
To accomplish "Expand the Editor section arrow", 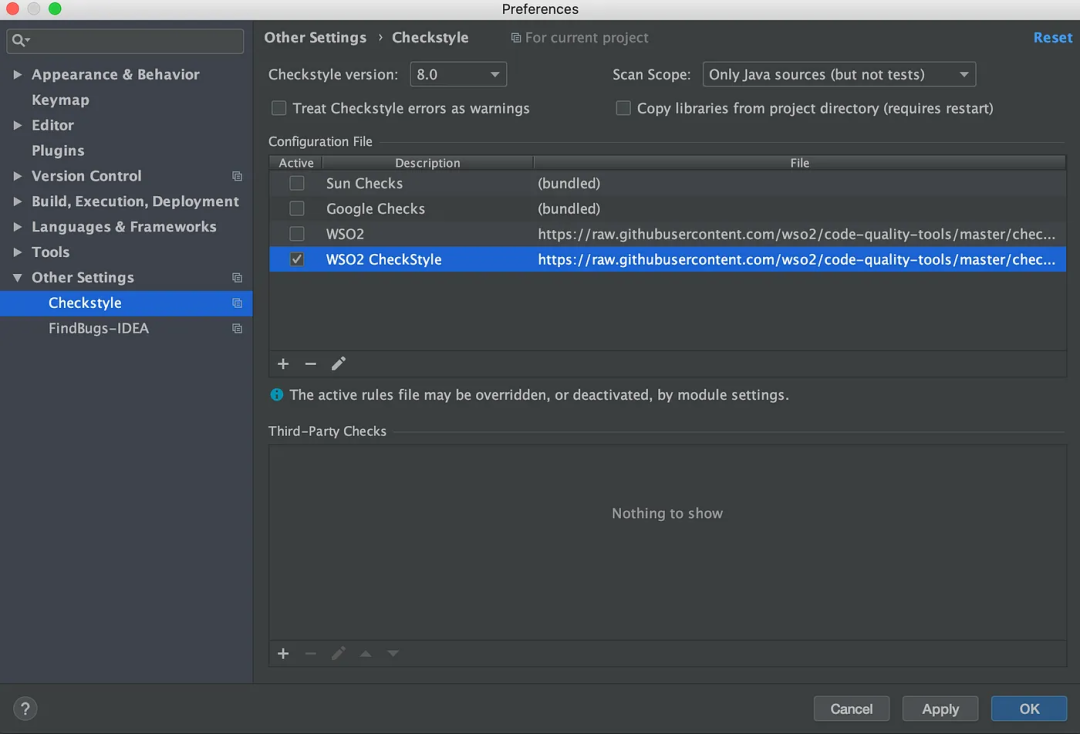I will pyautogui.click(x=18, y=125).
